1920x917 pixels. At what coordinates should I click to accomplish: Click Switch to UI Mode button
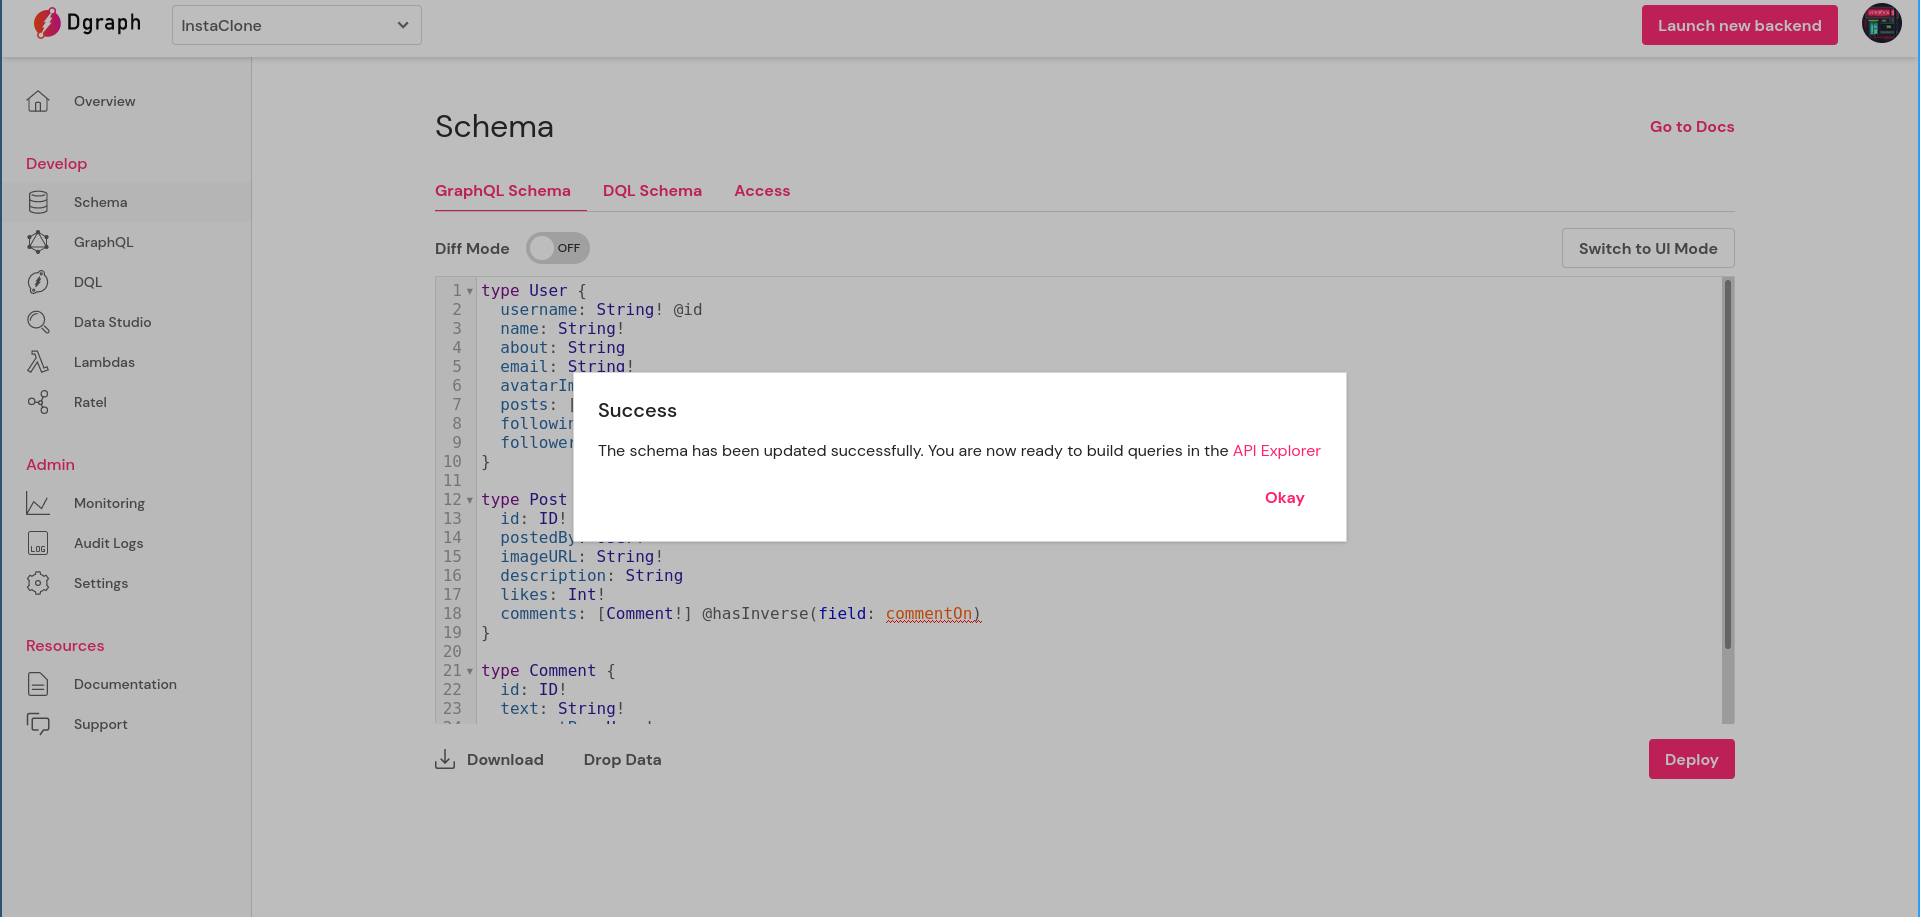(1648, 248)
